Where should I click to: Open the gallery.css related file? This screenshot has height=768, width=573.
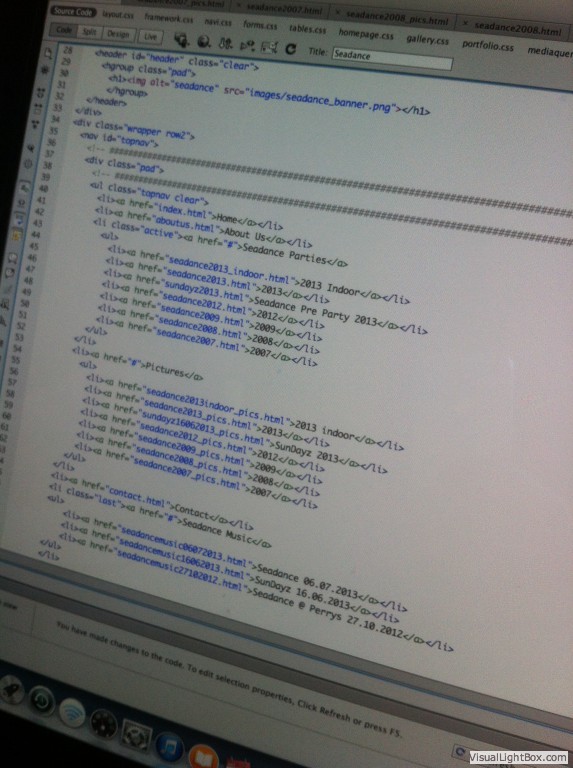click(x=428, y=39)
